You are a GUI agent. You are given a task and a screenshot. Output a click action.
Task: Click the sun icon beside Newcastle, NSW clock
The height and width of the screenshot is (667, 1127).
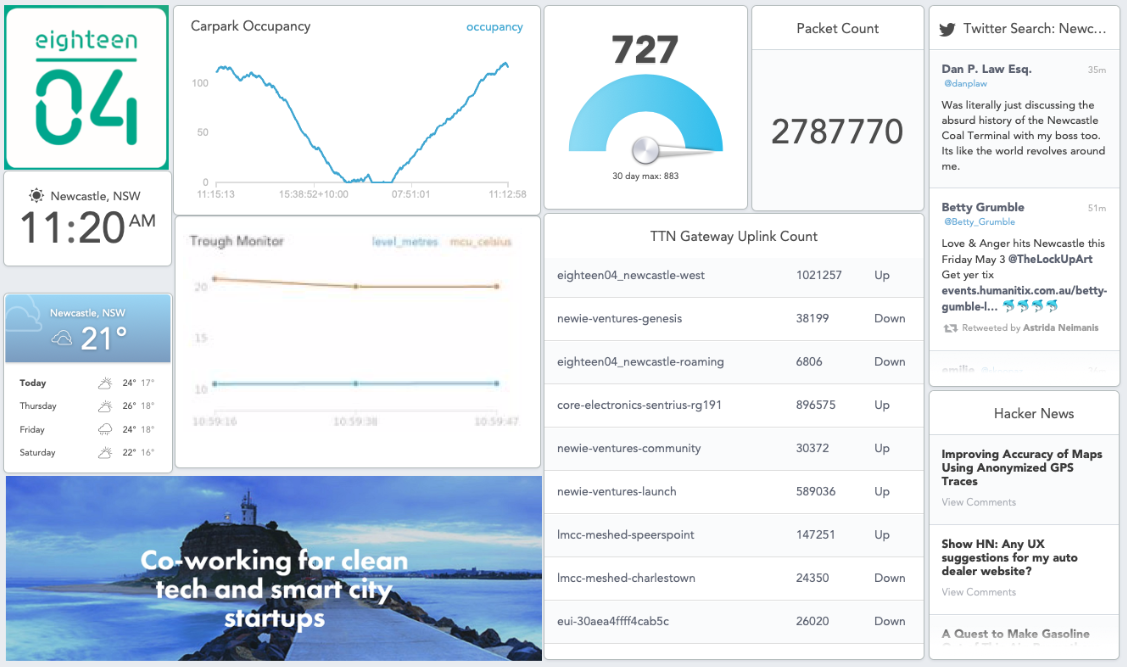pos(36,196)
